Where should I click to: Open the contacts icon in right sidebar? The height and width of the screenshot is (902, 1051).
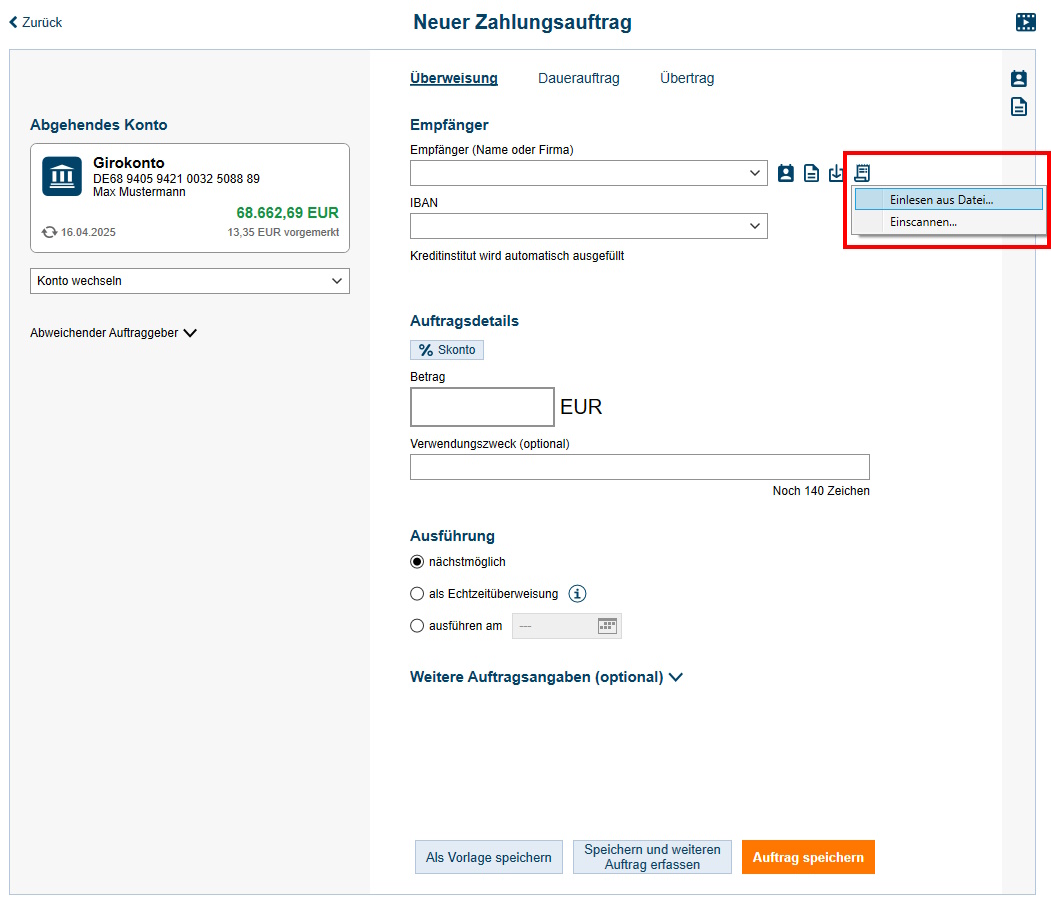pos(1018,79)
